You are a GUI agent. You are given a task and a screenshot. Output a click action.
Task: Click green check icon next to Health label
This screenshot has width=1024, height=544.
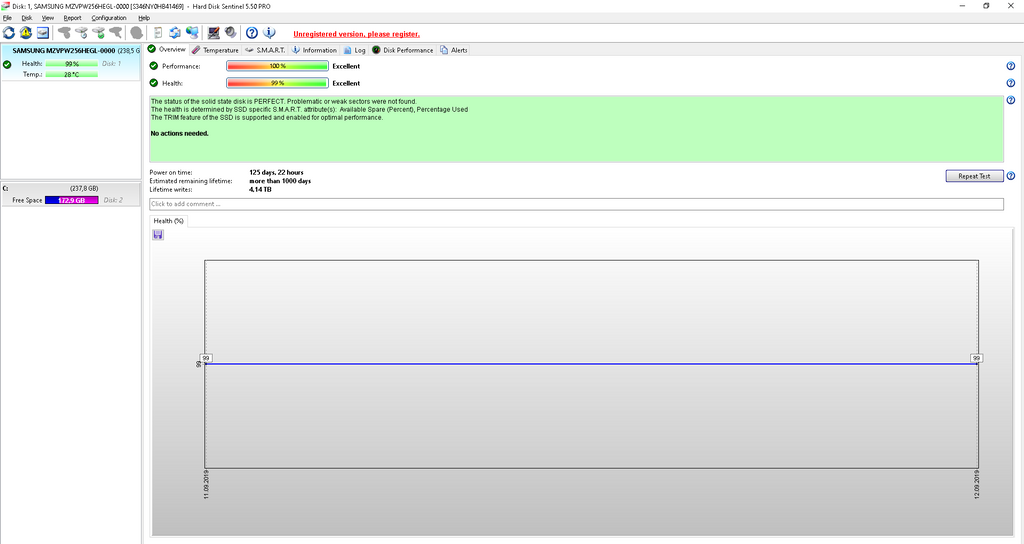click(153, 83)
